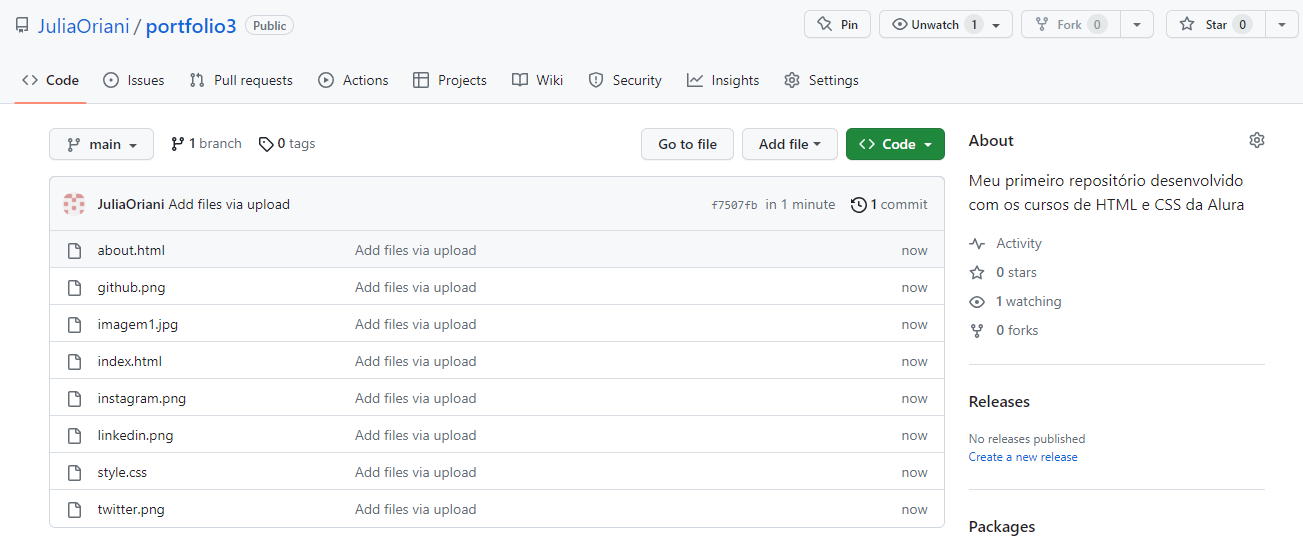The width and height of the screenshot is (1303, 540).
Task: Click Create a new release link
Action: 1023,457
